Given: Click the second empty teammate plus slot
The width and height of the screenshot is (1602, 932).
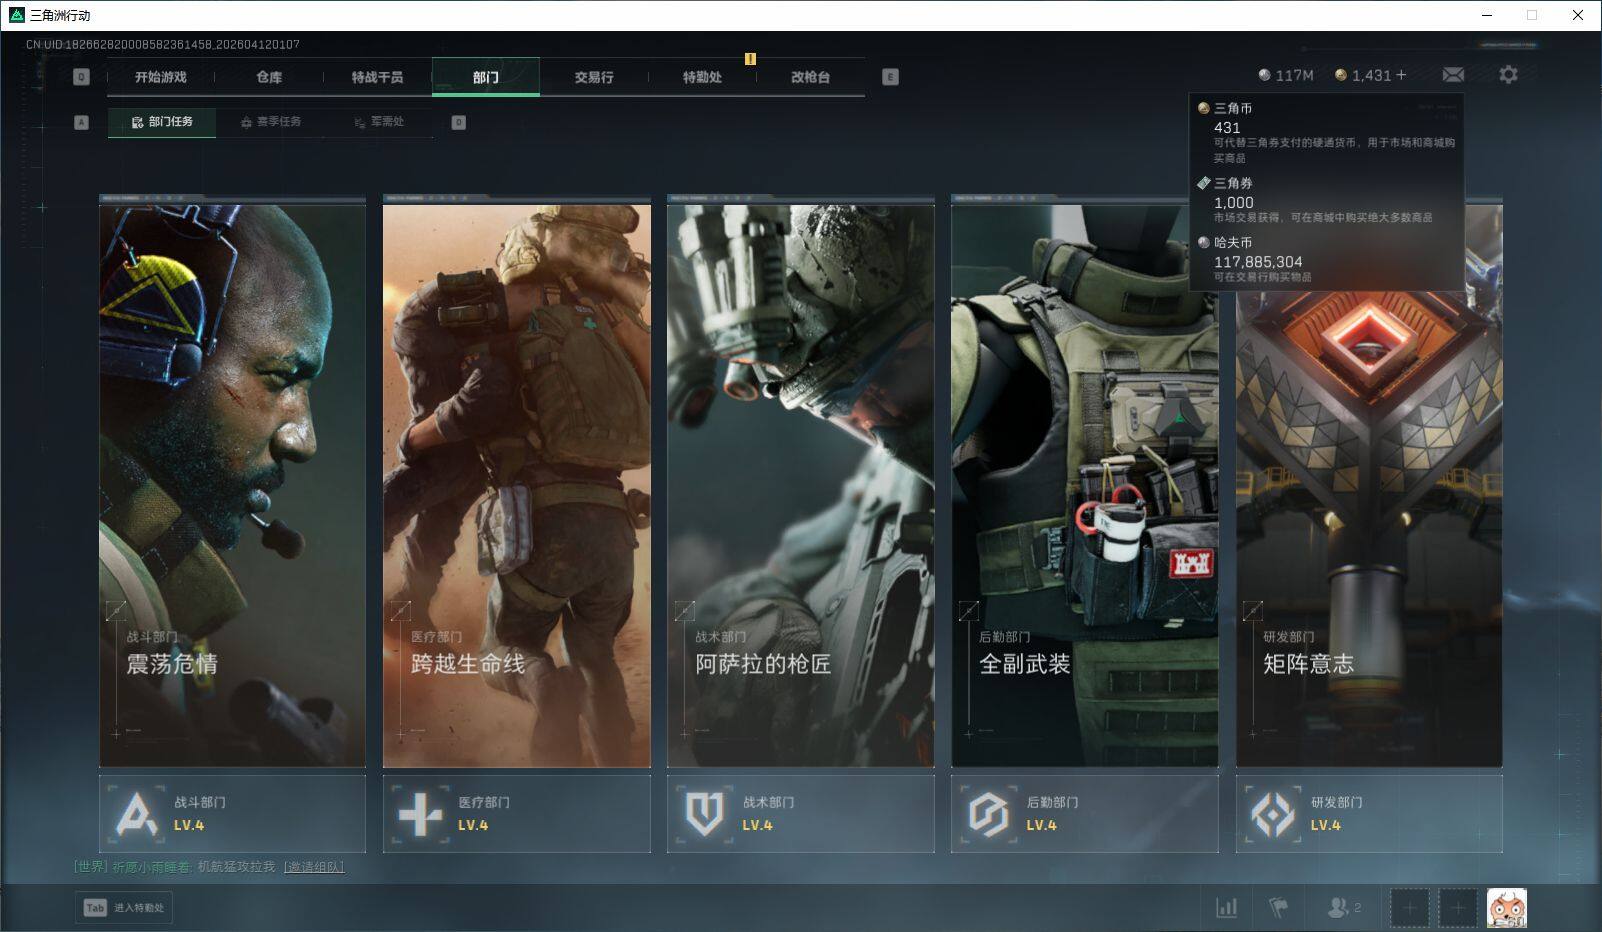Looking at the screenshot, I should [x=1457, y=908].
